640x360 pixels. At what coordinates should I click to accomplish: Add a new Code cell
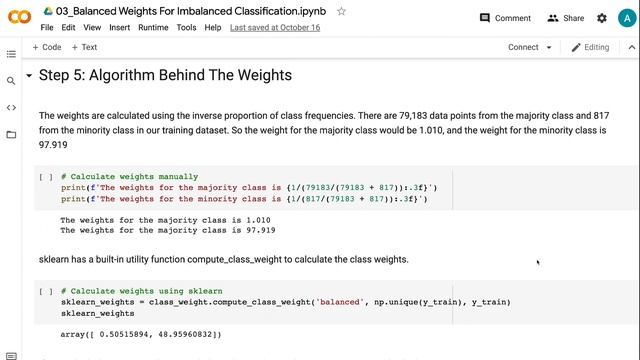point(47,47)
